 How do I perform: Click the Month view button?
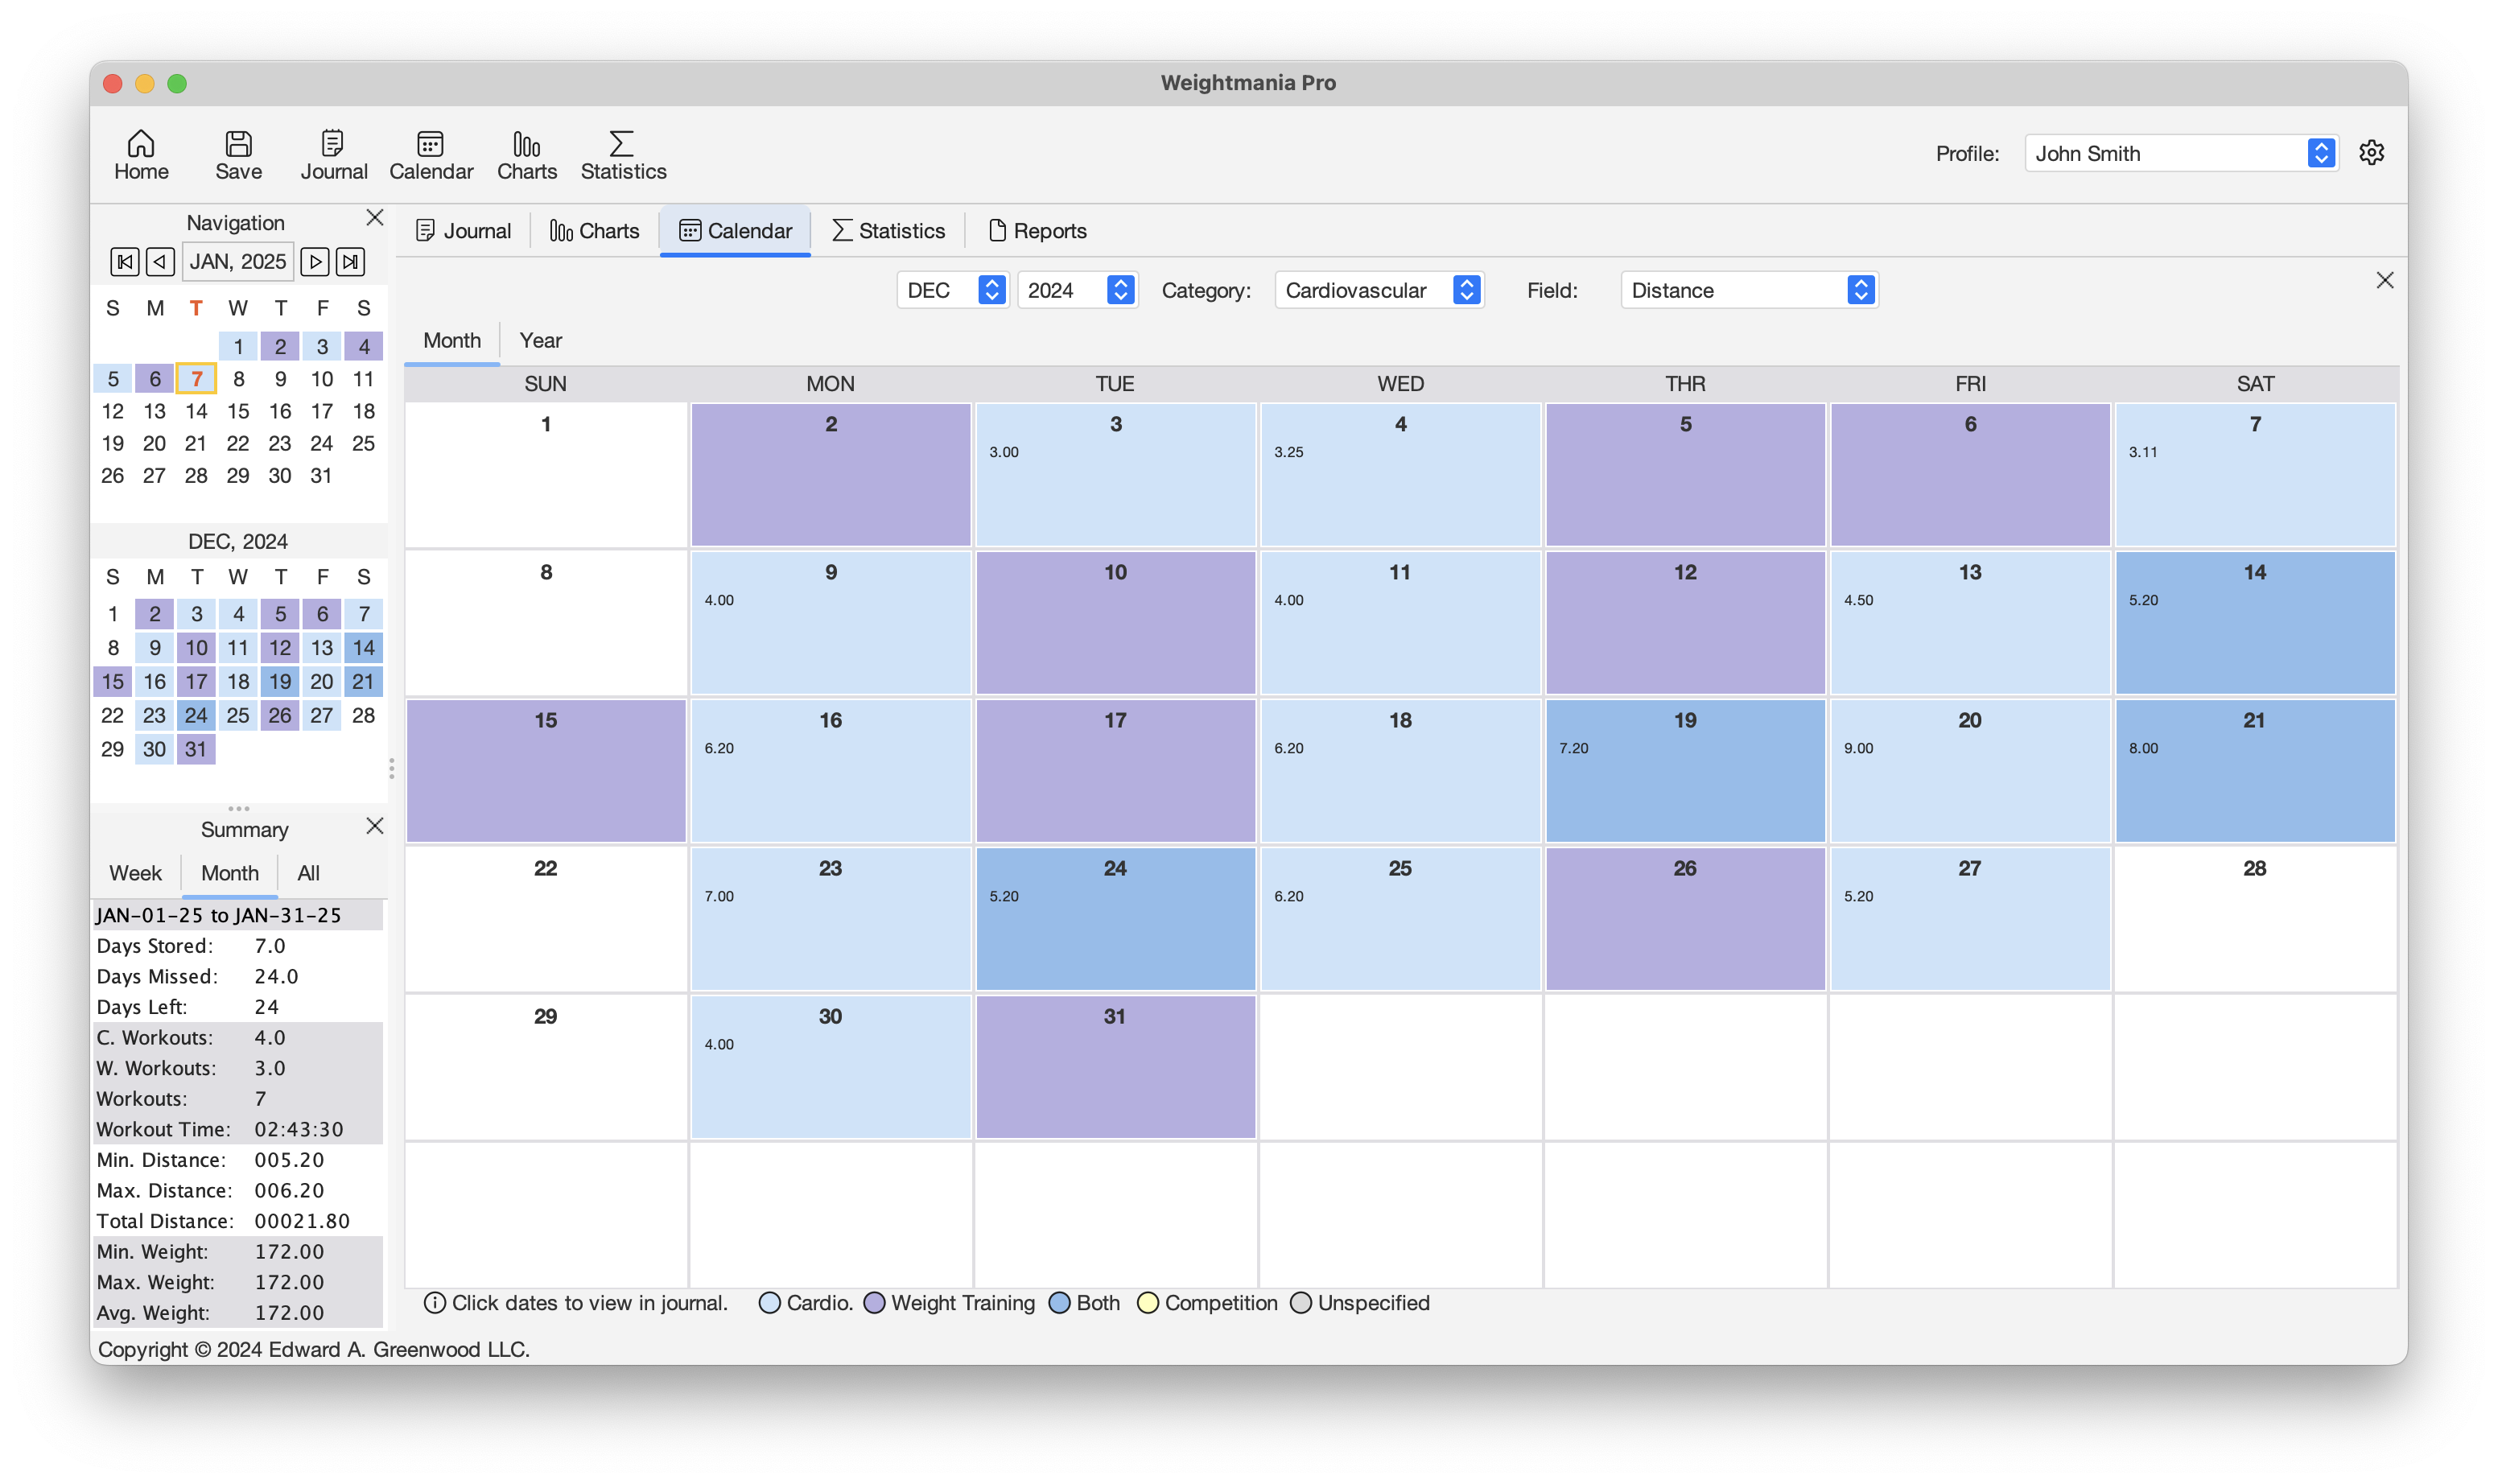[x=452, y=339]
